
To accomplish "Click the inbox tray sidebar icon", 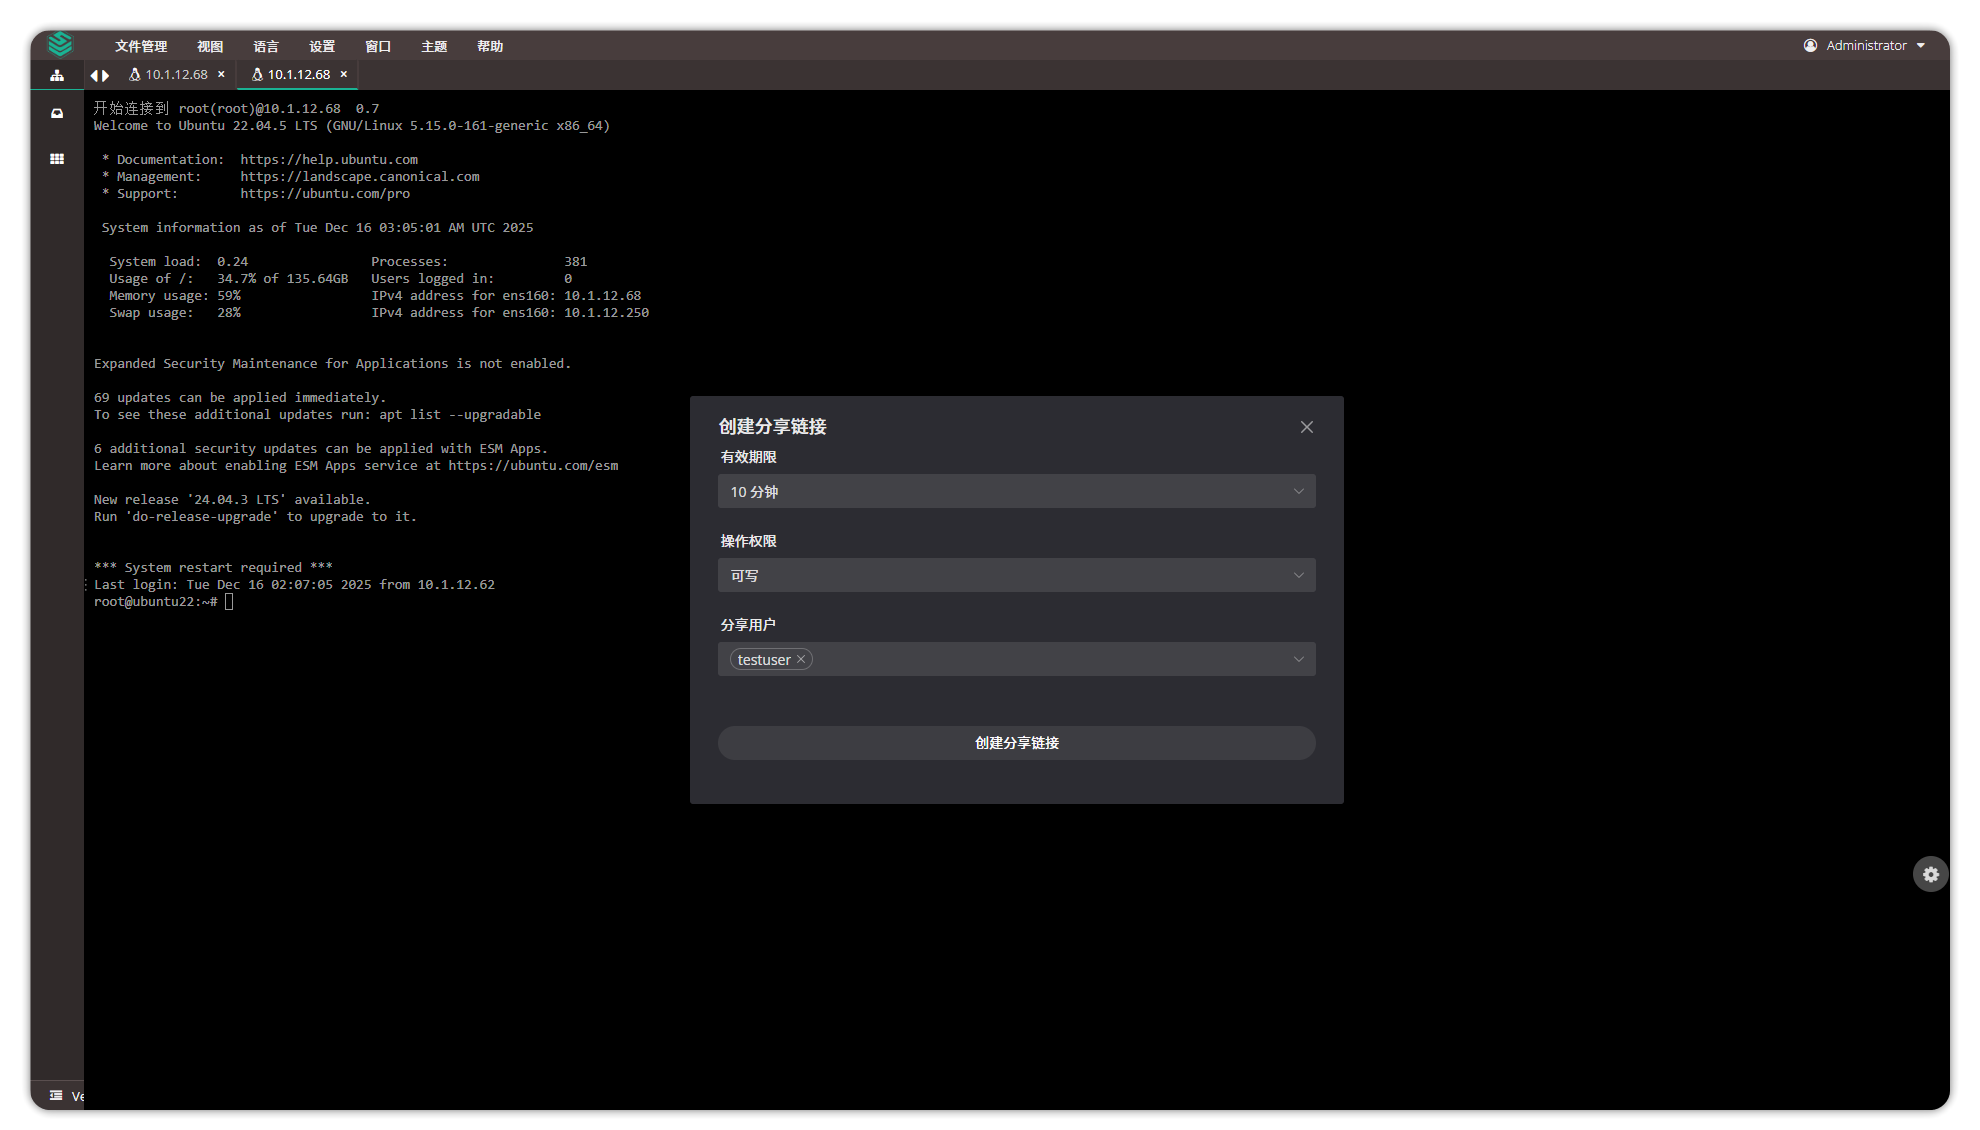I will coord(57,114).
